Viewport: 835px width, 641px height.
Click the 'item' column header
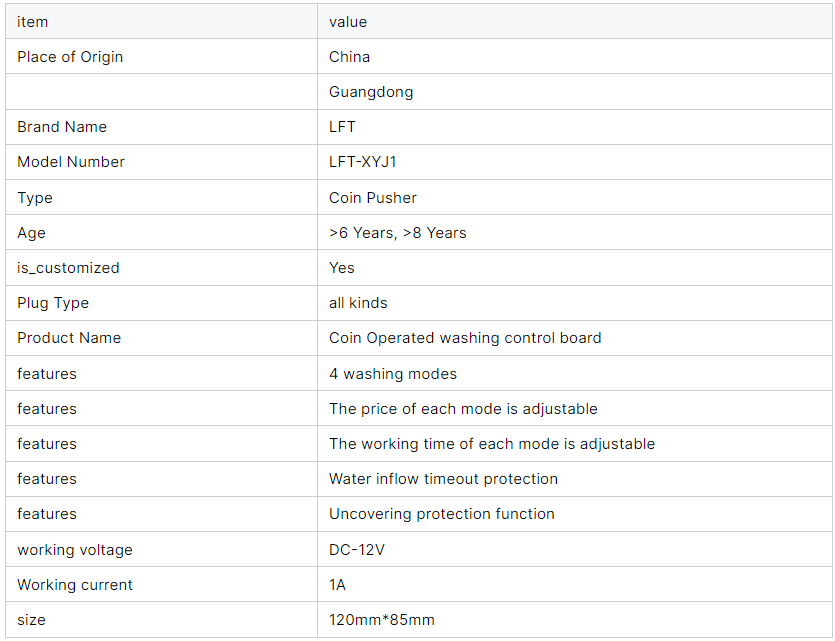click(x=161, y=21)
